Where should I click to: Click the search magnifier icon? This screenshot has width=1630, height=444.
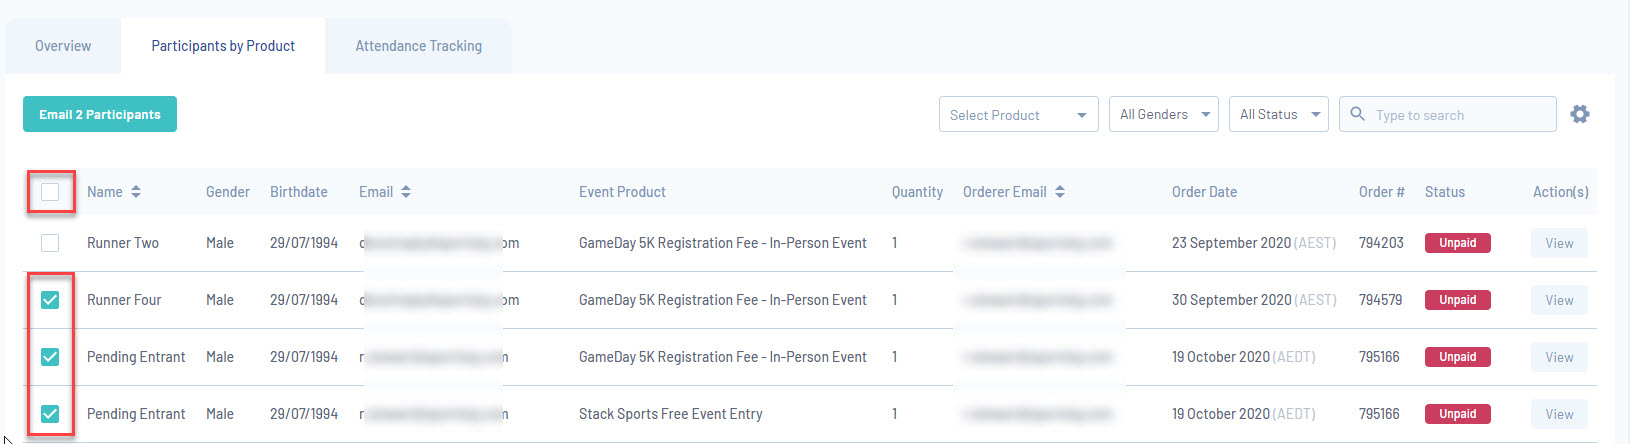(1357, 114)
